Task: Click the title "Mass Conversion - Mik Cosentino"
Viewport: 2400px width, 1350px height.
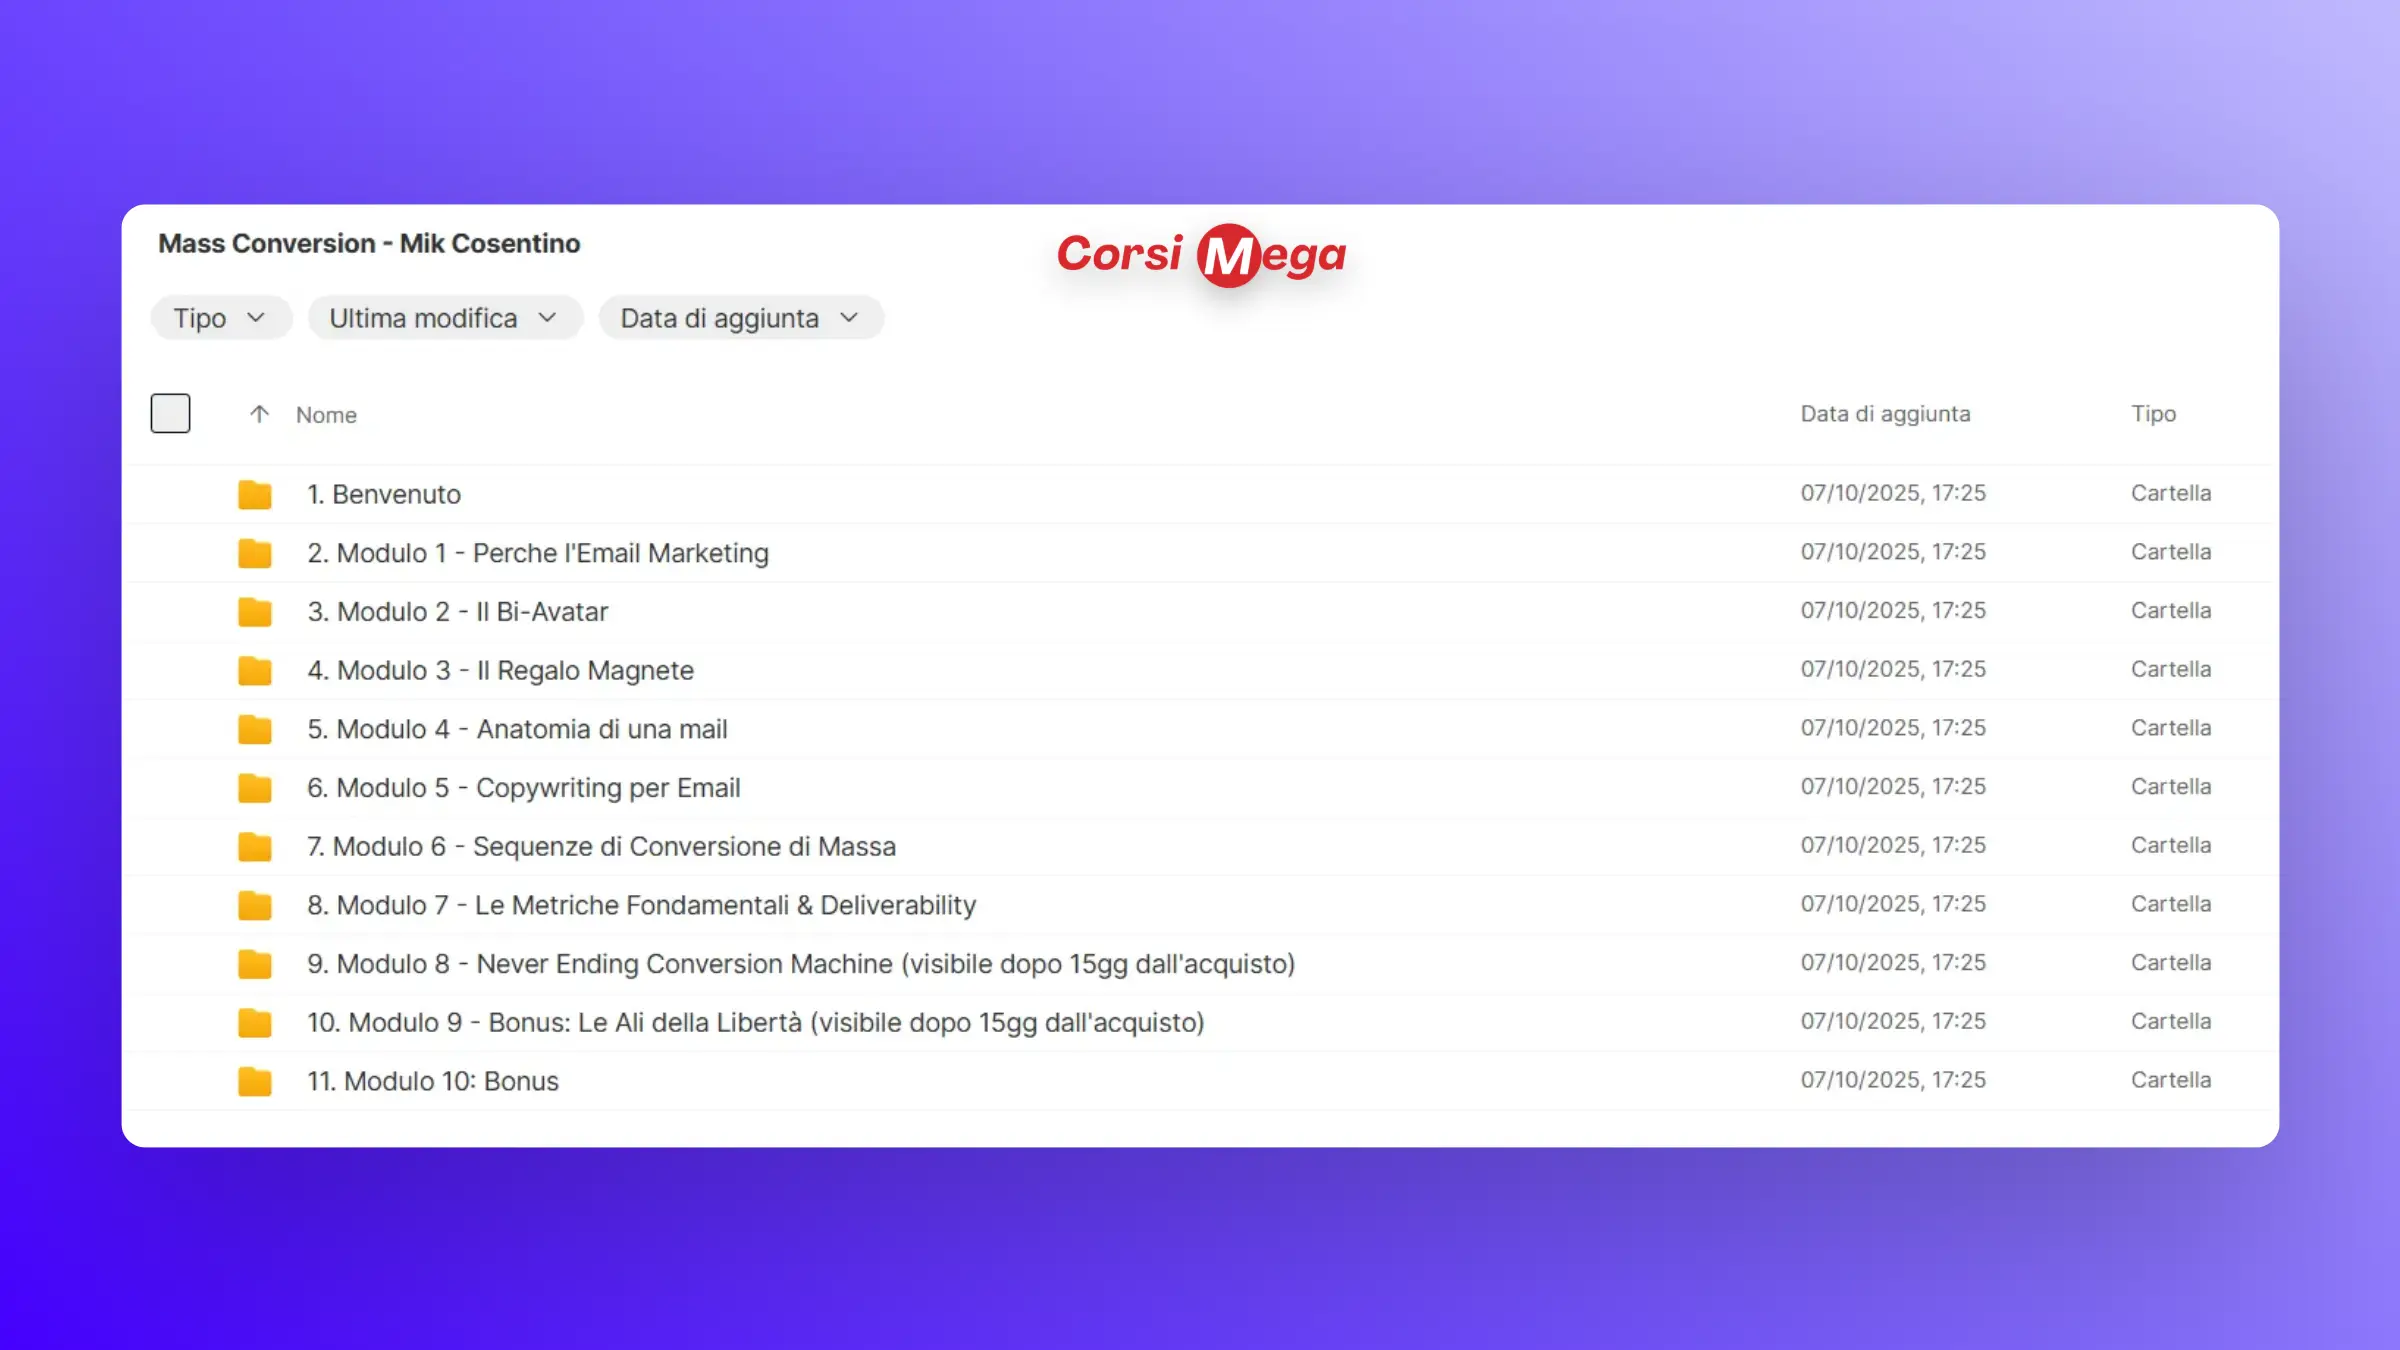Action: 369,244
